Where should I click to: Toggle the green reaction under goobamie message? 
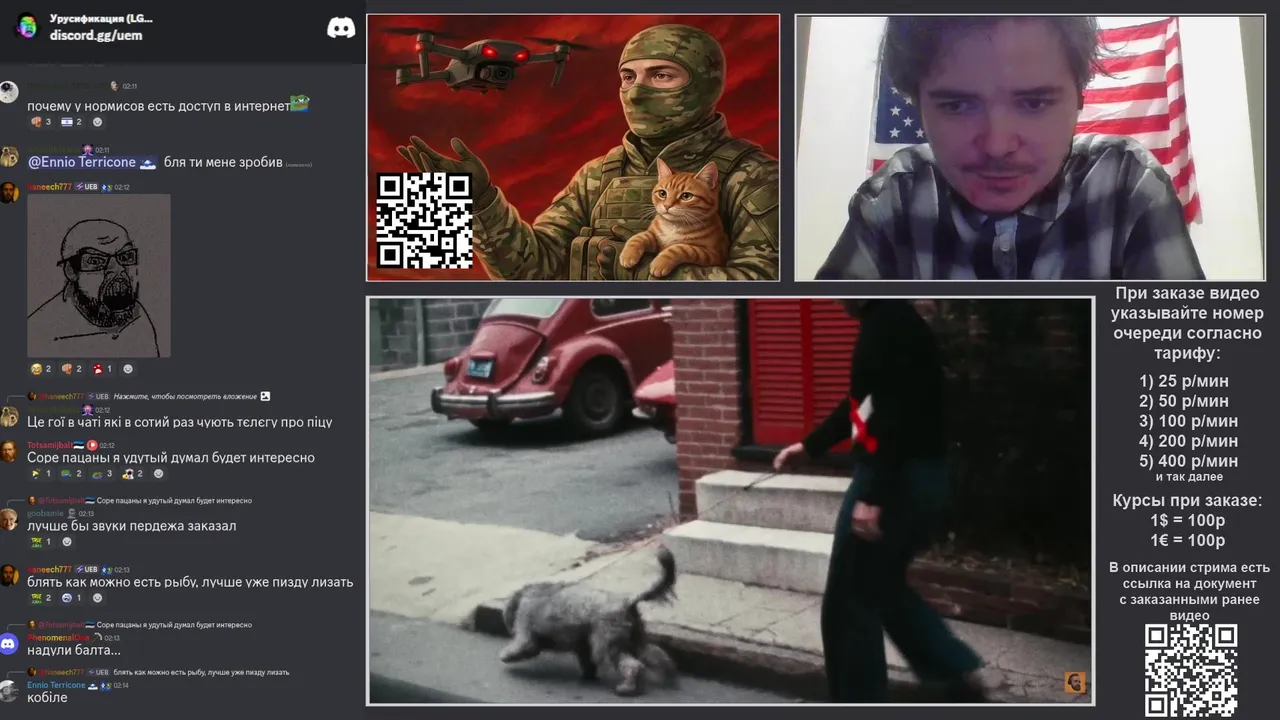[x=41, y=542]
